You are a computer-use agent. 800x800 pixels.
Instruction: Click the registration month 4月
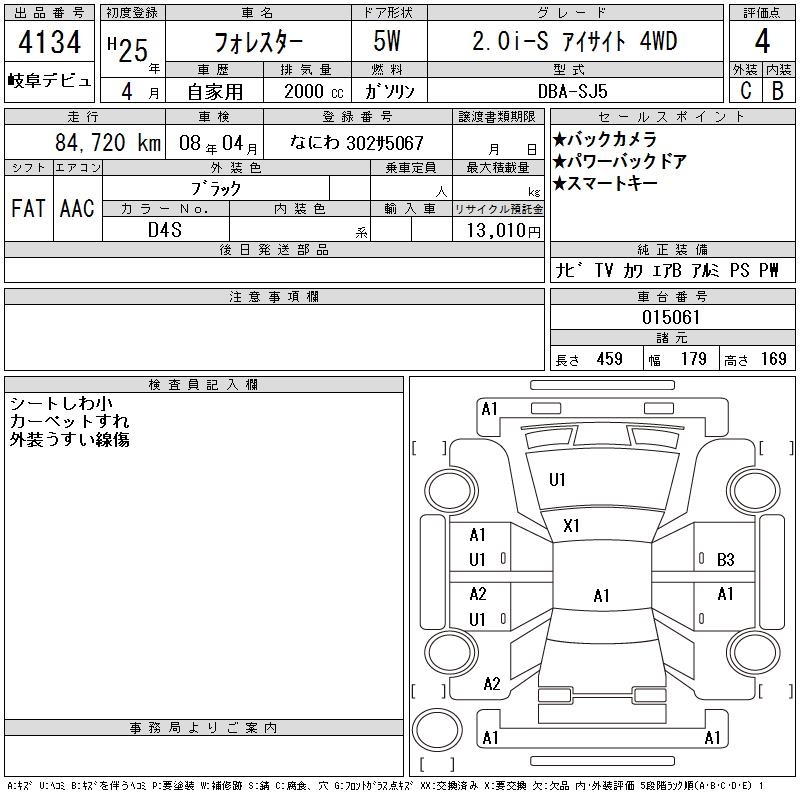tap(140, 91)
